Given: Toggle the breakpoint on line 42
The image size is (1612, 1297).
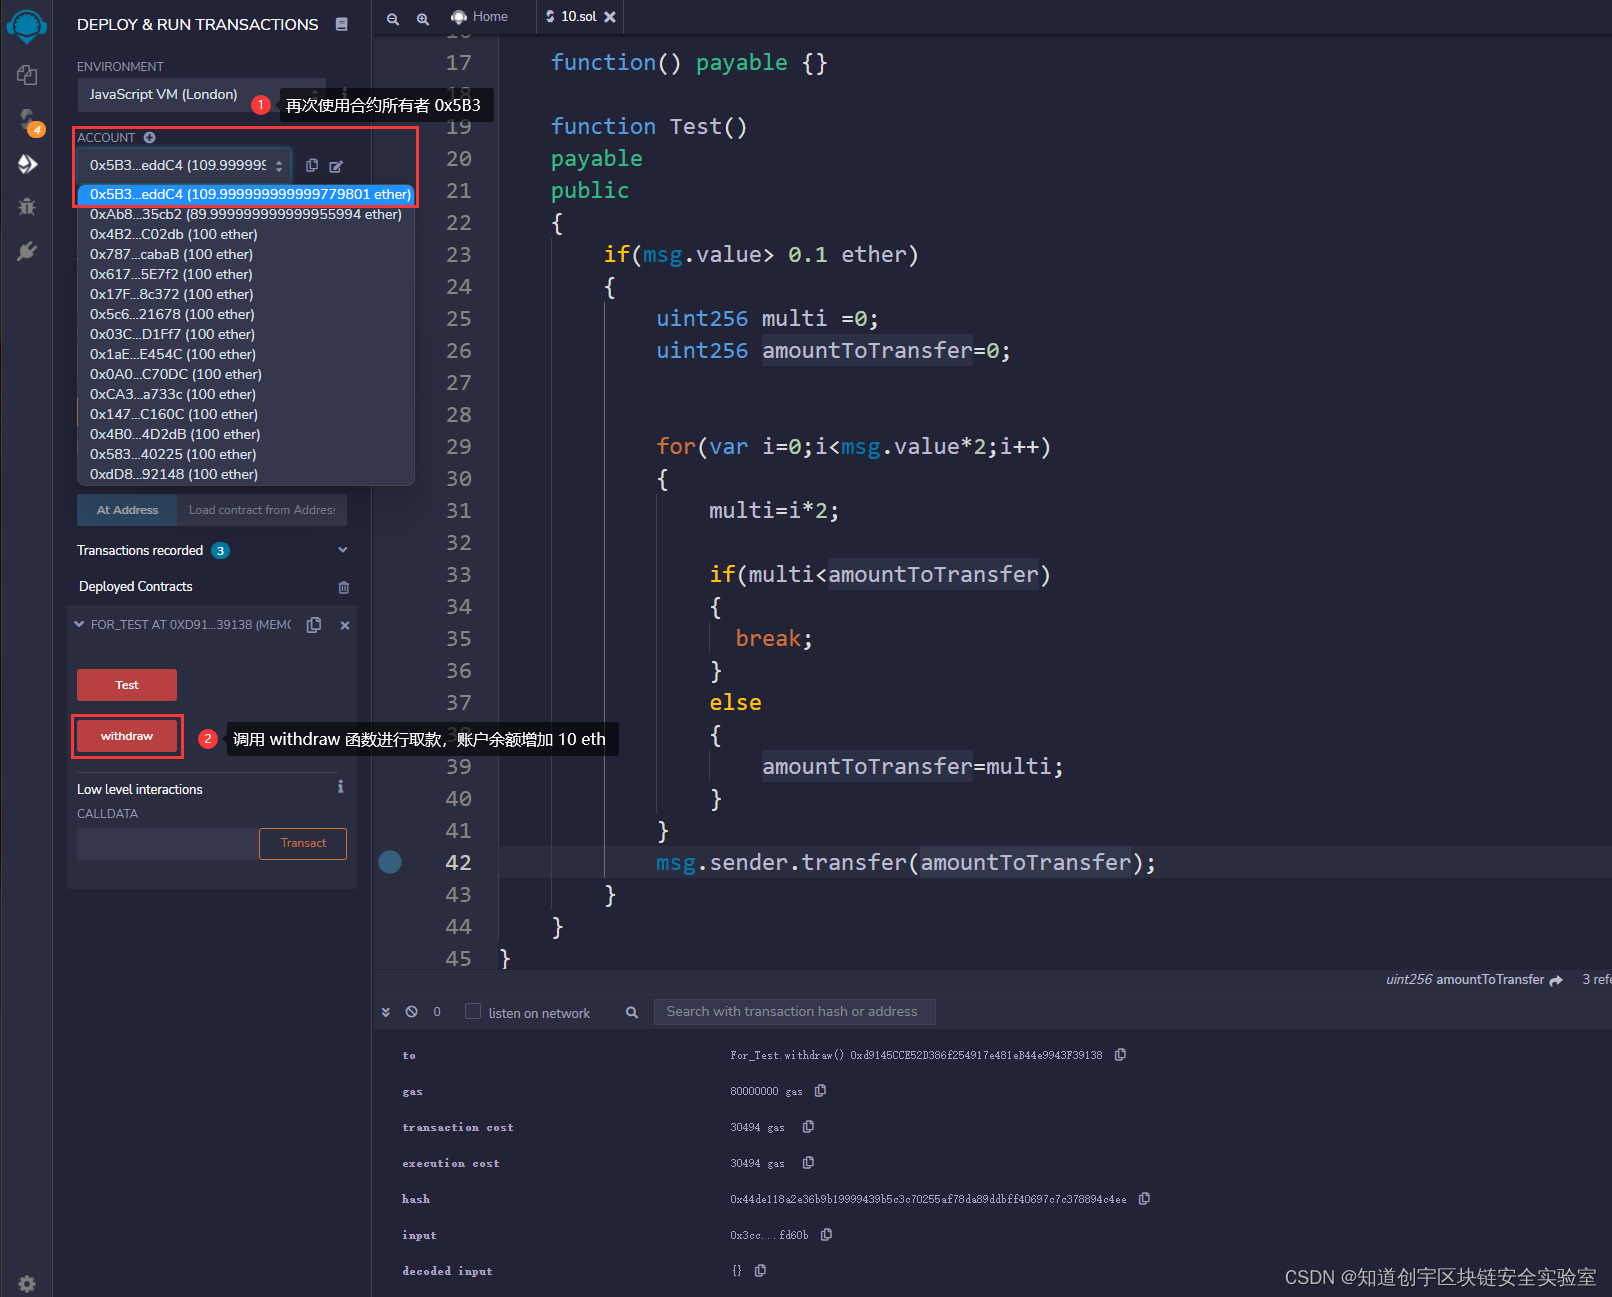Looking at the screenshot, I should click(x=390, y=862).
